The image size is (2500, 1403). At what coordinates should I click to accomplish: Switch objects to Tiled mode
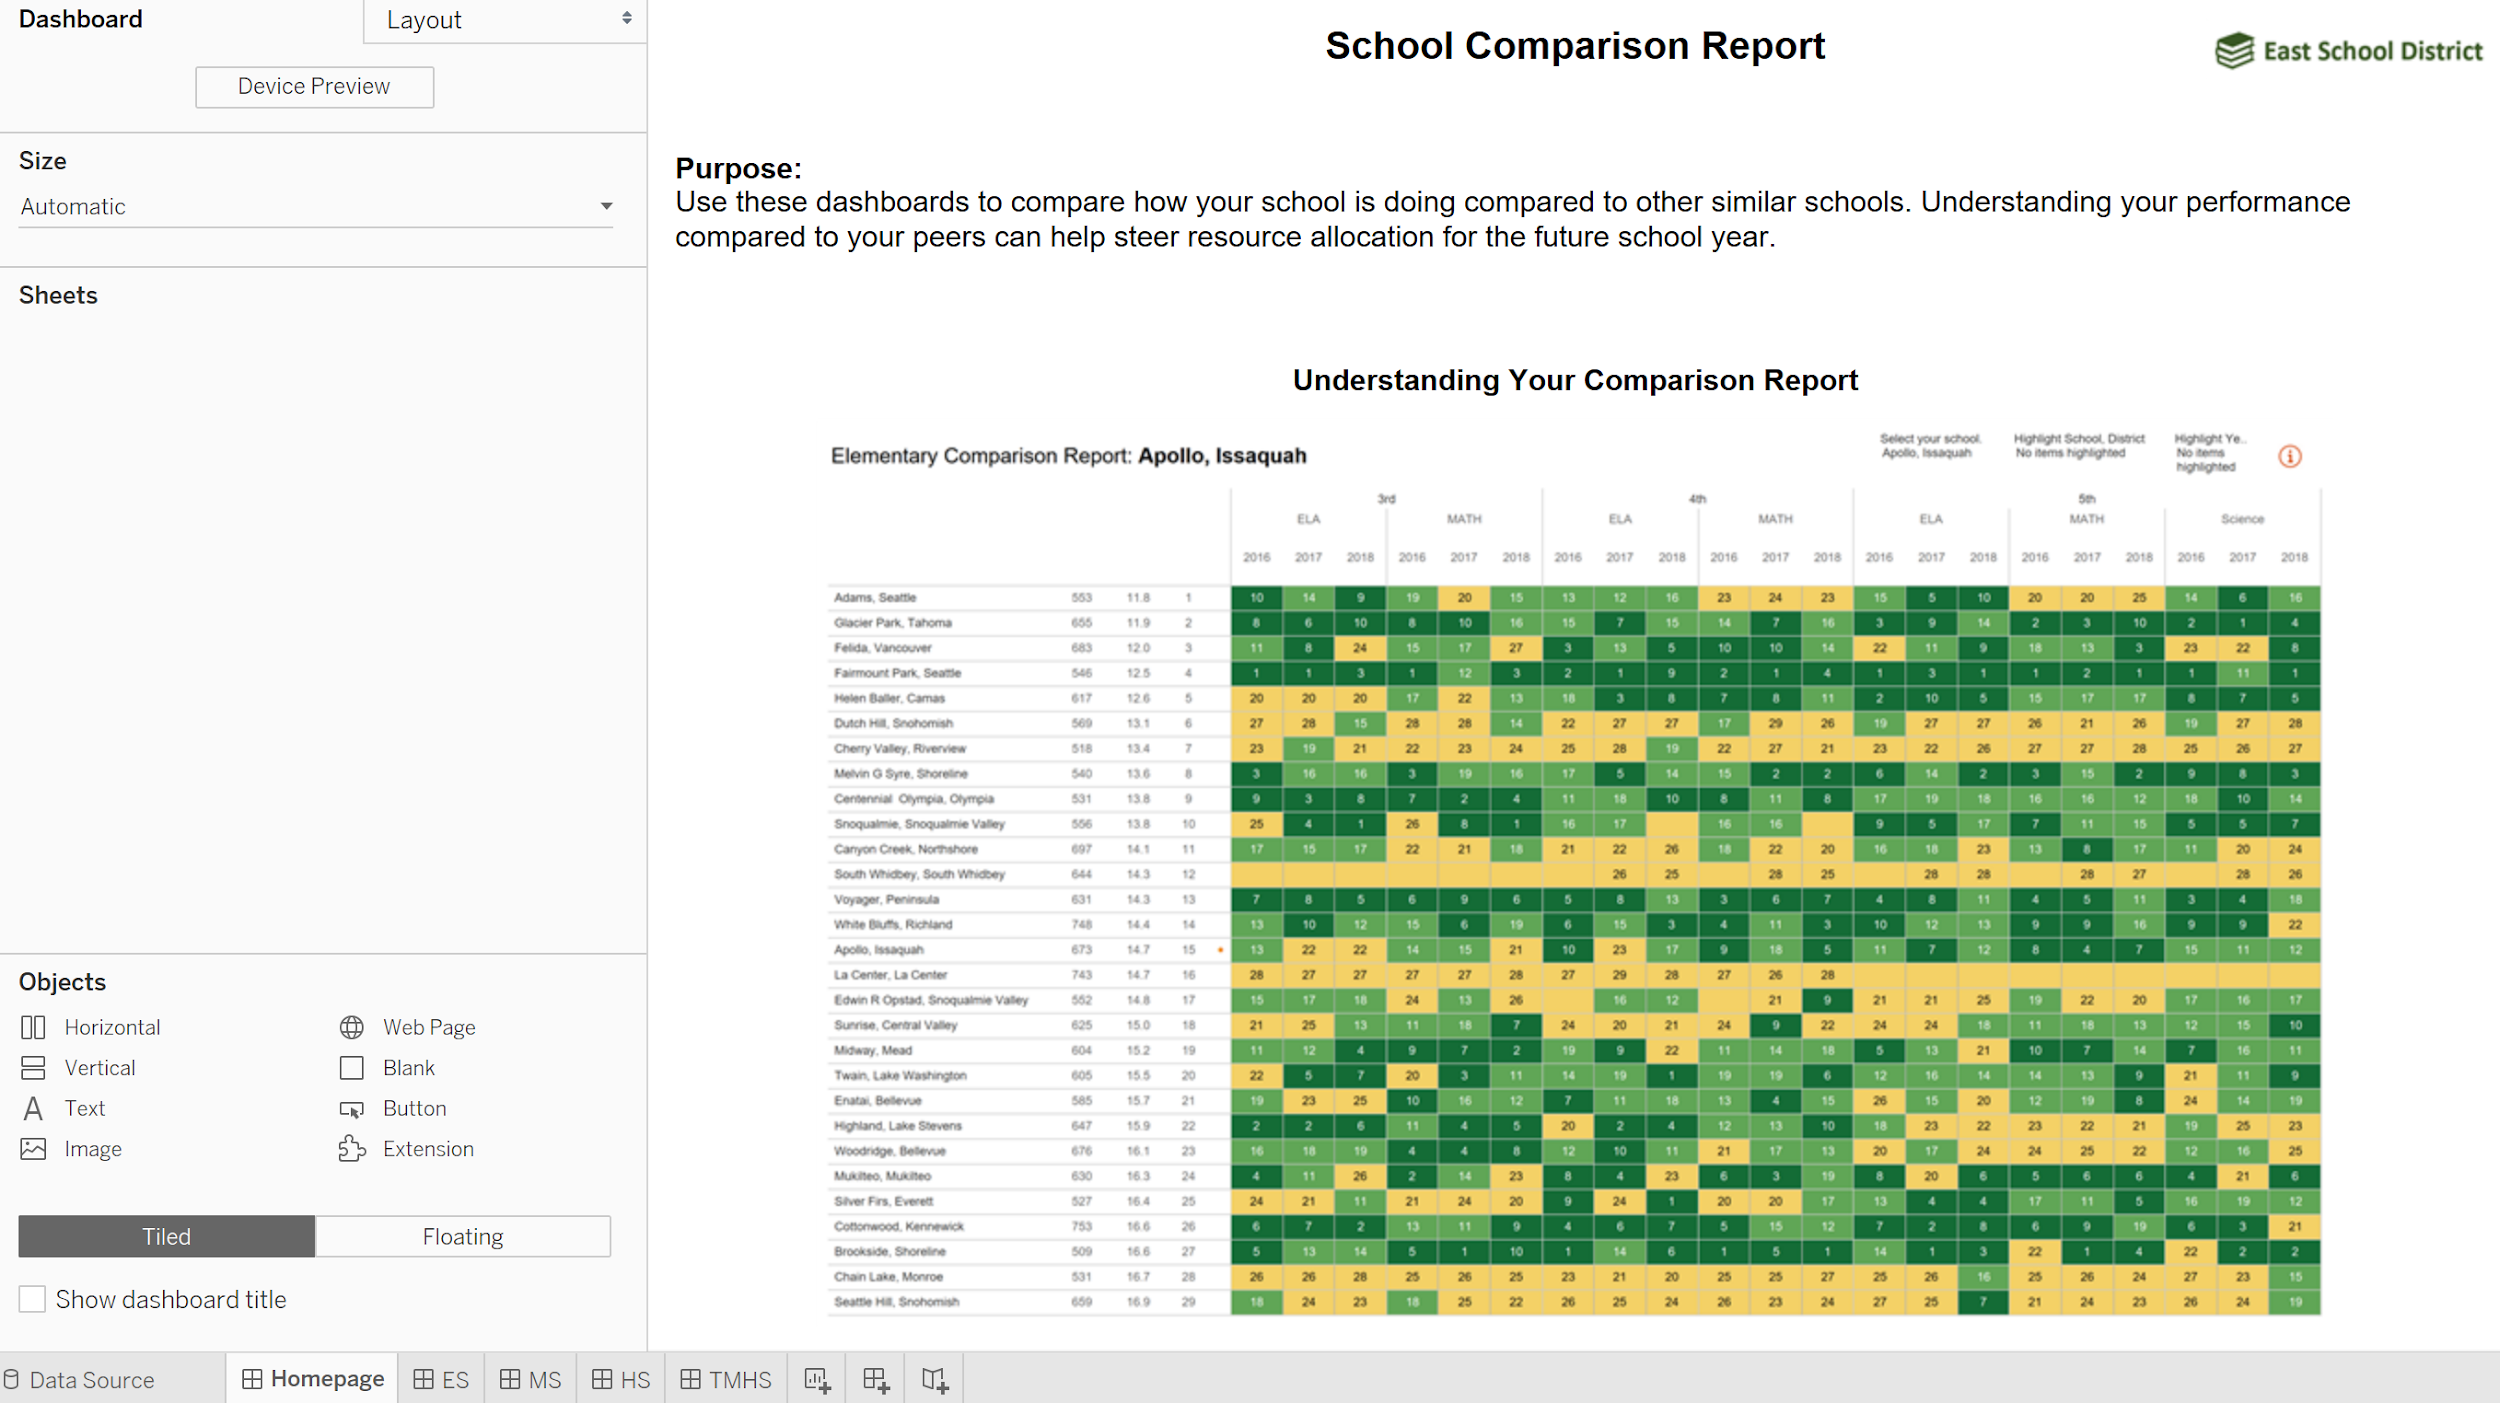[x=166, y=1236]
